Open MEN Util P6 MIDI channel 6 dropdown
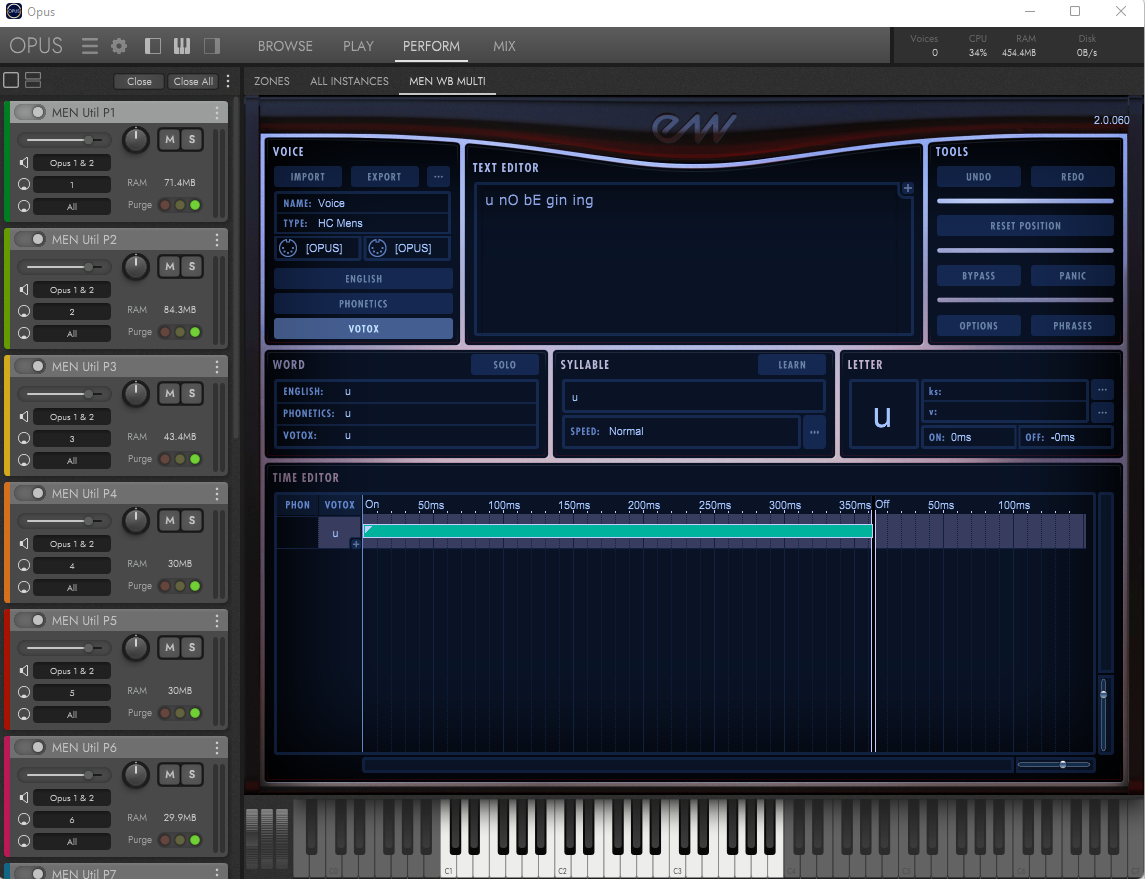This screenshot has width=1145, height=879. (x=72, y=820)
